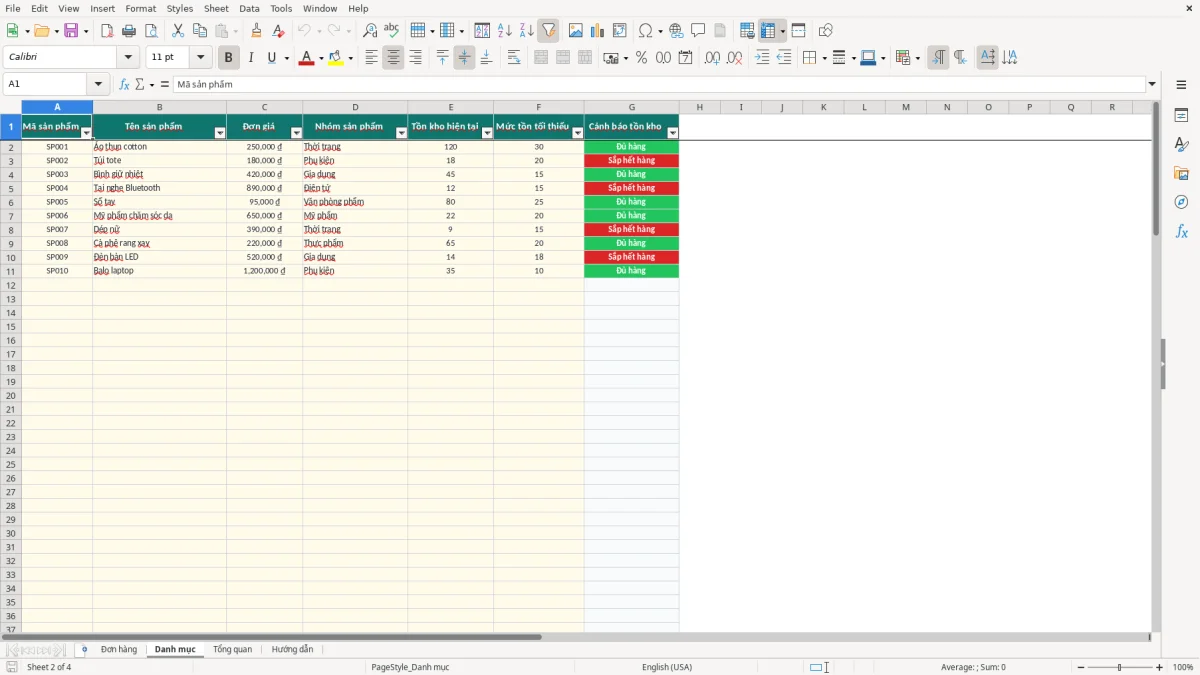Screen dimensions: 1200x675
Task: Toggle Italic formatting
Action: (250, 58)
